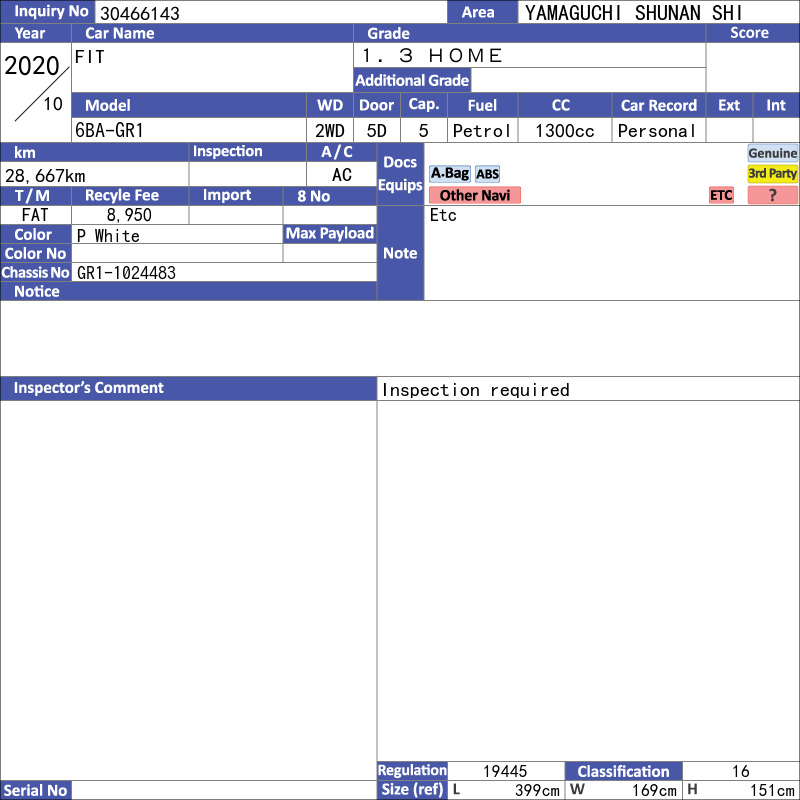This screenshot has height=800, width=800.
Task: Click the length 399cm value
Action: (537, 790)
